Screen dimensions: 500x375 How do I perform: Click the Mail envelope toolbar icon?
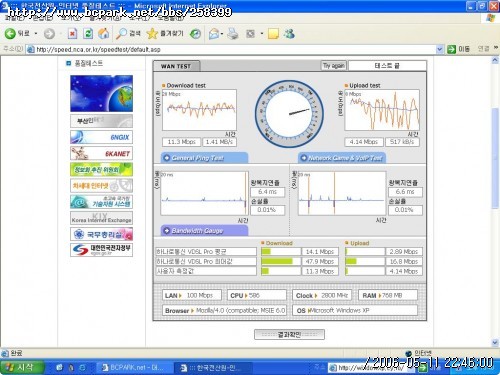point(214,34)
